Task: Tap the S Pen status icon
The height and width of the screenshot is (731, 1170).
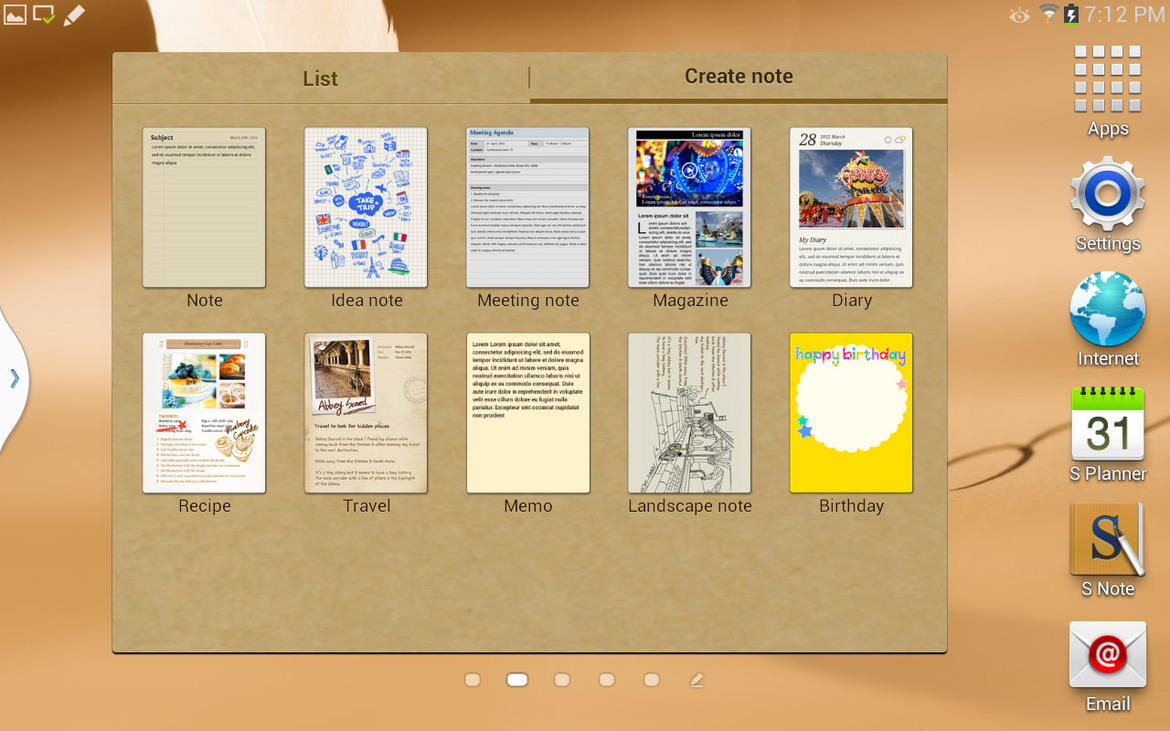Action: point(73,15)
